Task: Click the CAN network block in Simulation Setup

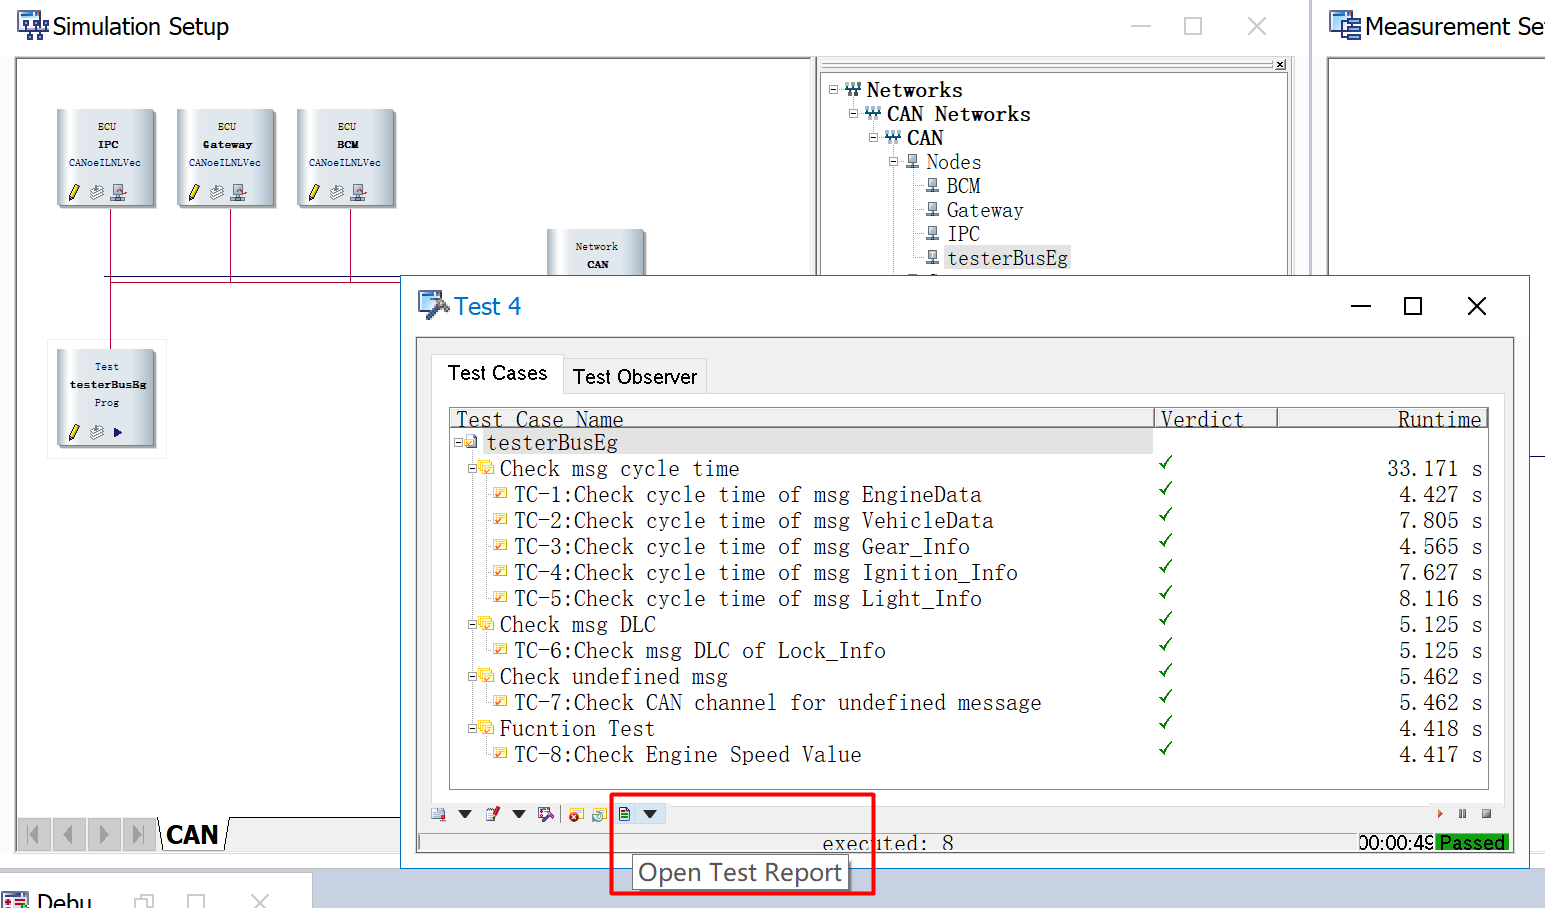Action: click(x=596, y=253)
